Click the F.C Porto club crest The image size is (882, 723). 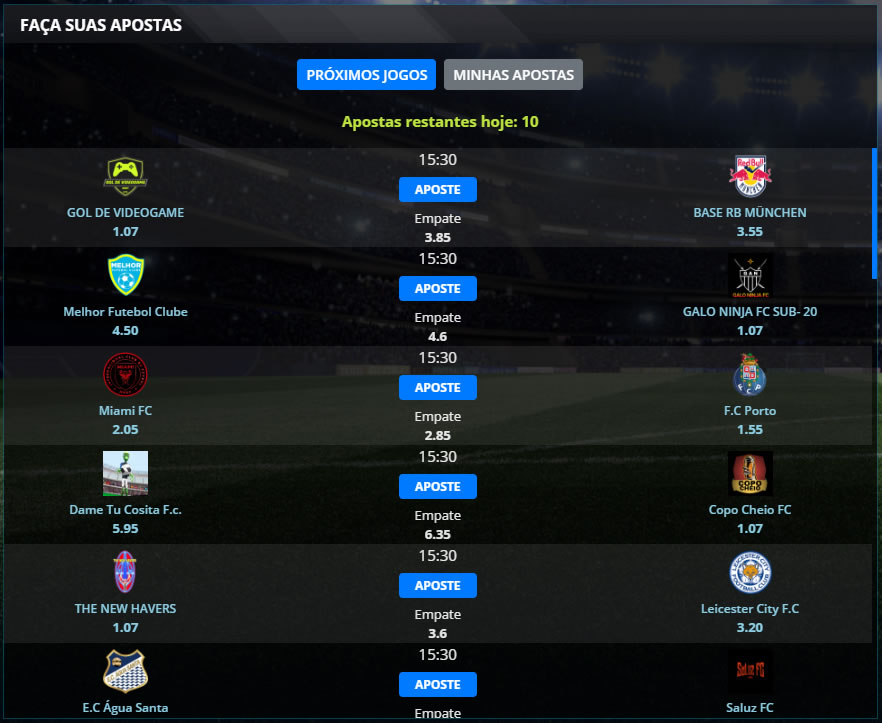(x=750, y=375)
